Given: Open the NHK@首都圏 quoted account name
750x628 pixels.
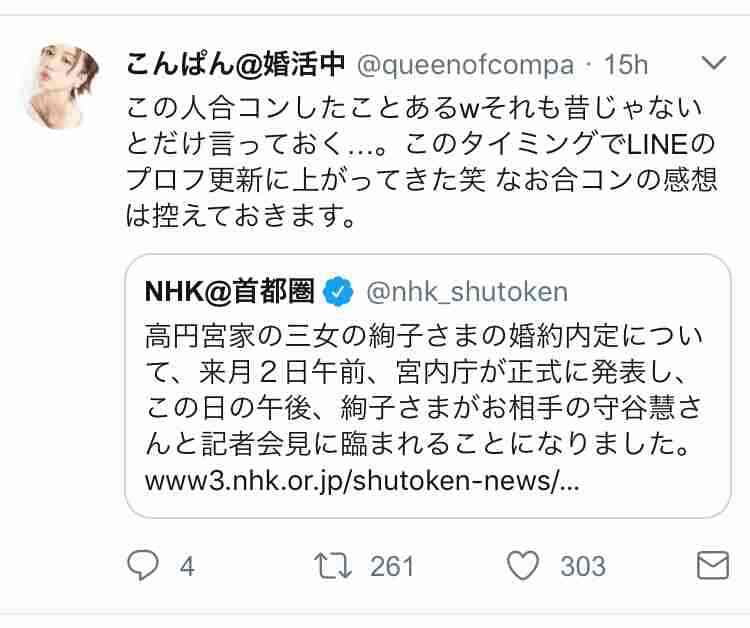Looking at the screenshot, I should tap(229, 291).
